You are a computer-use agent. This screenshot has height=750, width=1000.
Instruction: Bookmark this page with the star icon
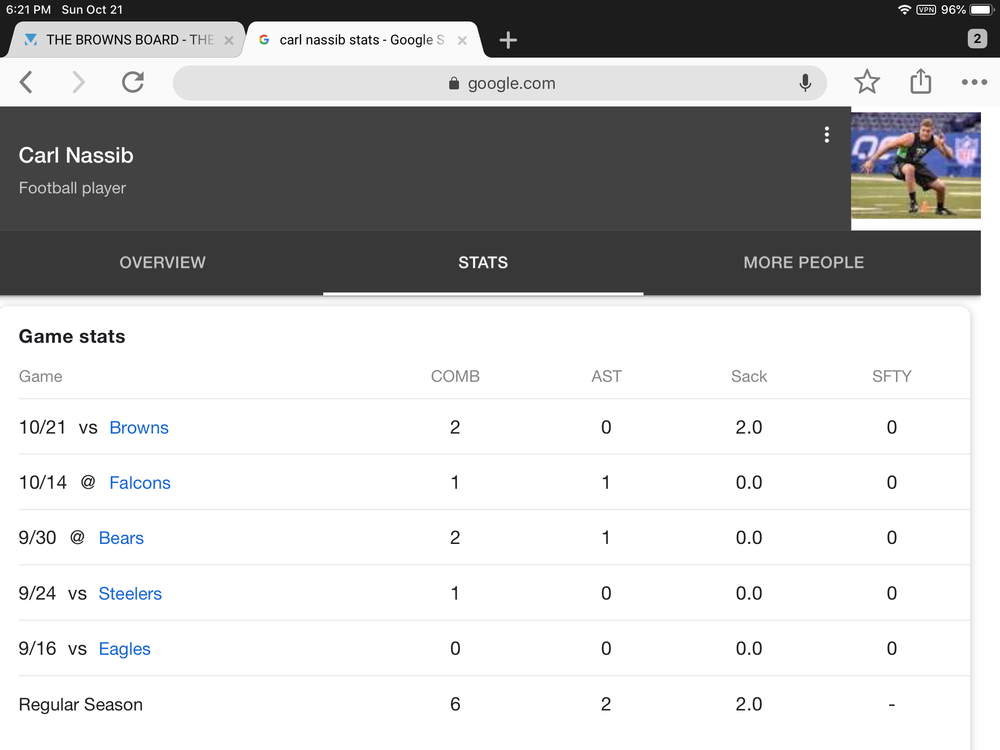pos(867,82)
